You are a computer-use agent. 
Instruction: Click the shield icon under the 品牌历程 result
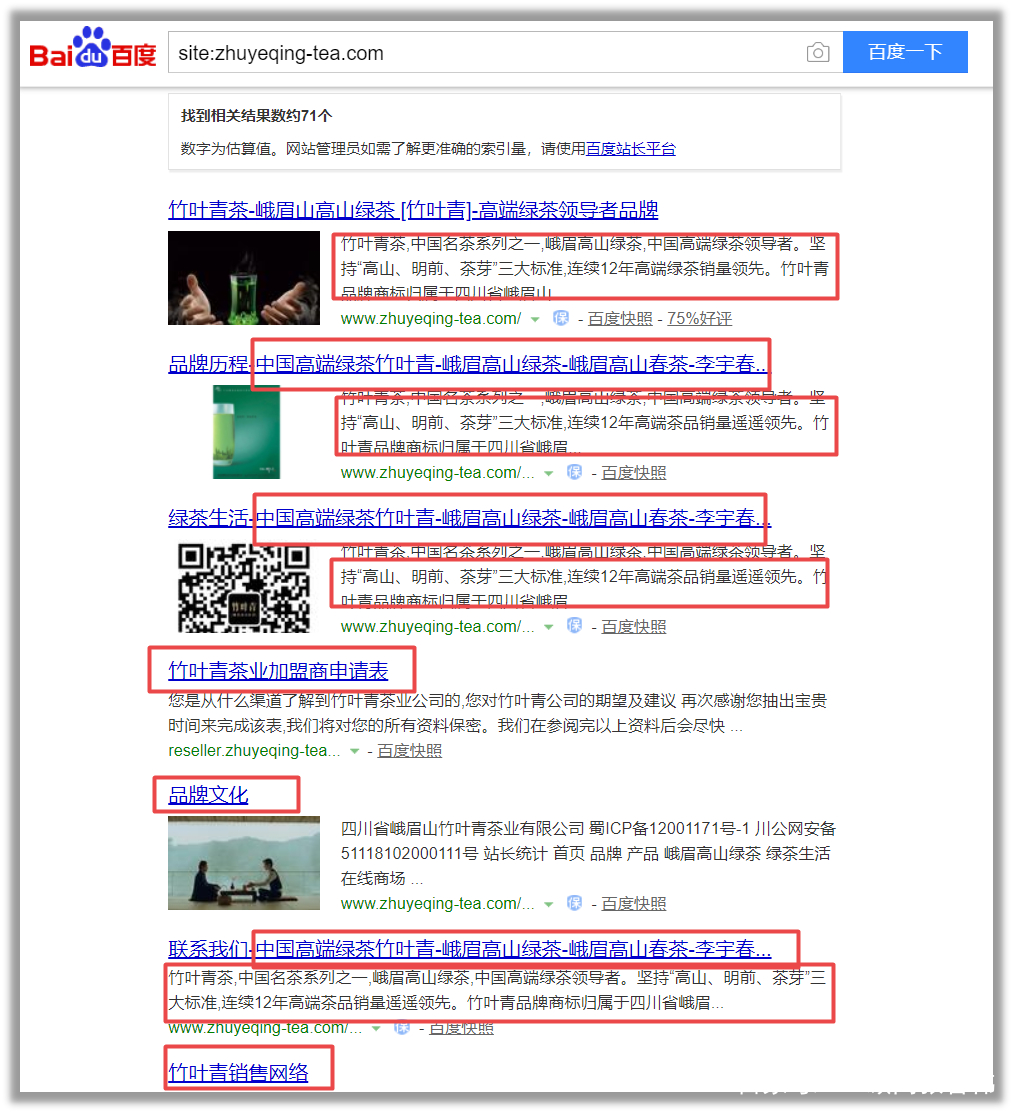click(x=573, y=471)
